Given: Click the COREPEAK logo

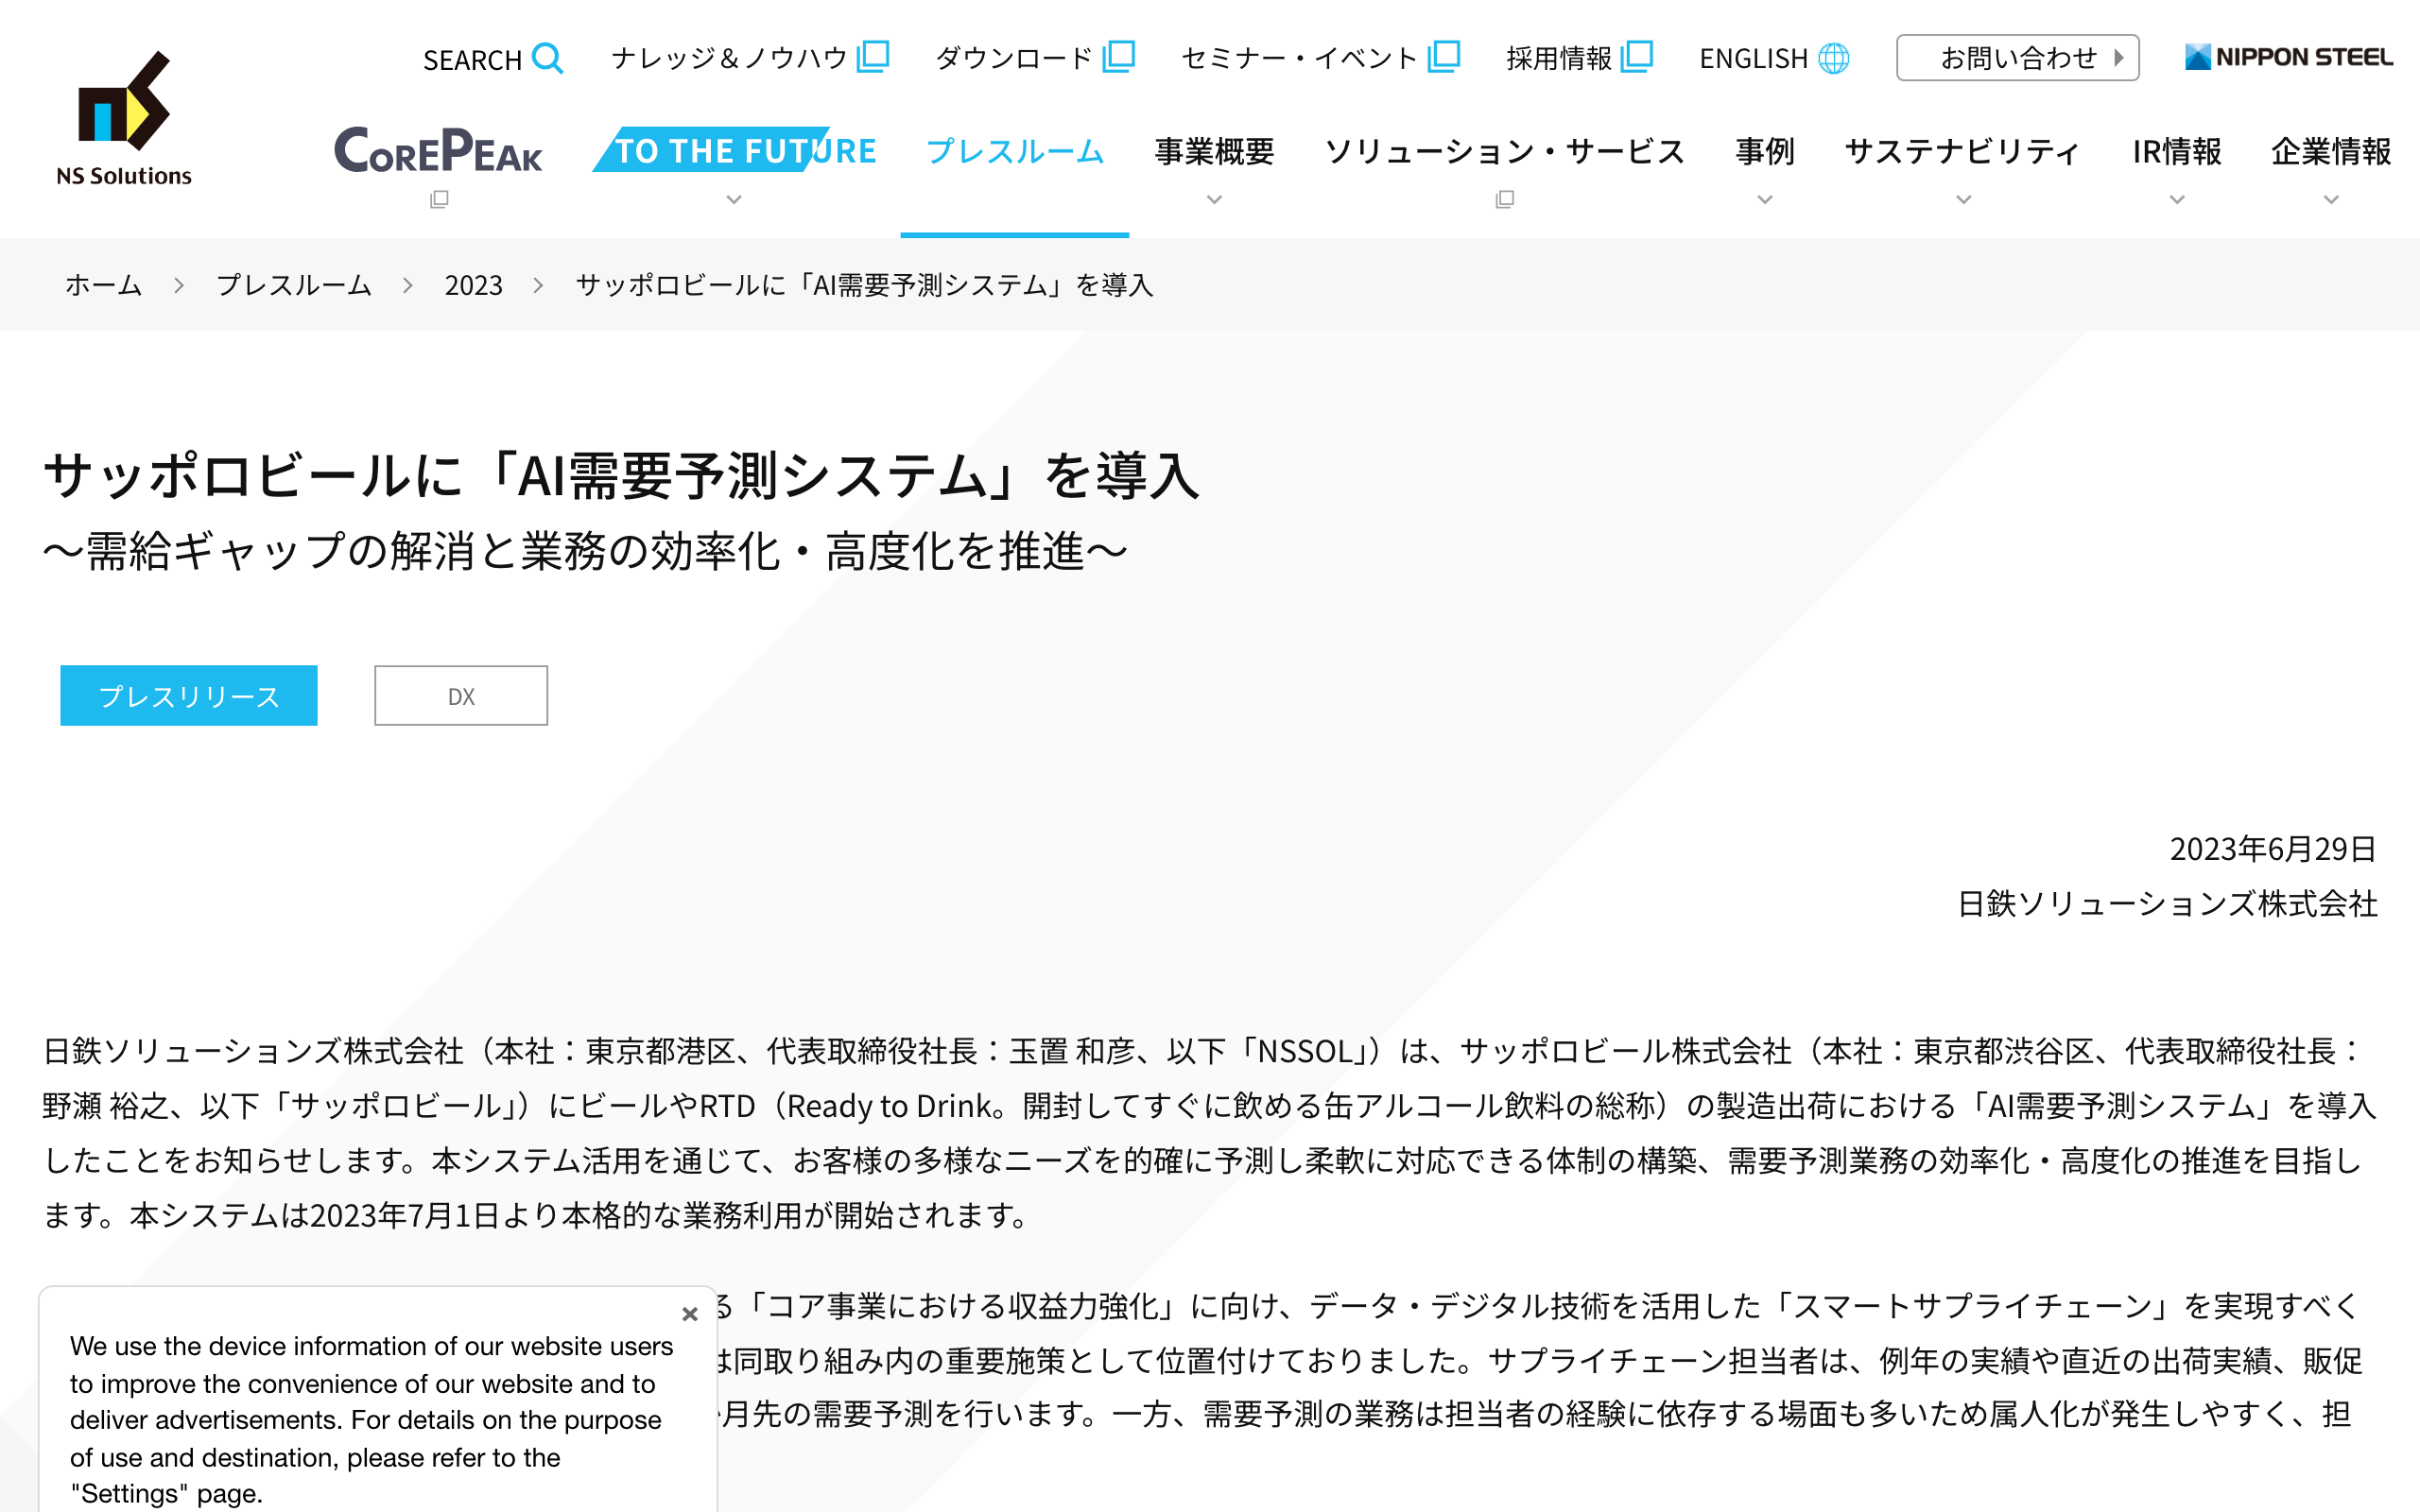Looking at the screenshot, I should pos(438,150).
